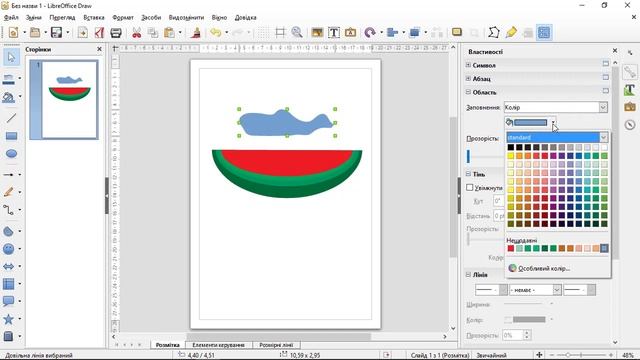The image size is (640, 360).
Task: Expand the Символ section
Action: coord(469,65)
